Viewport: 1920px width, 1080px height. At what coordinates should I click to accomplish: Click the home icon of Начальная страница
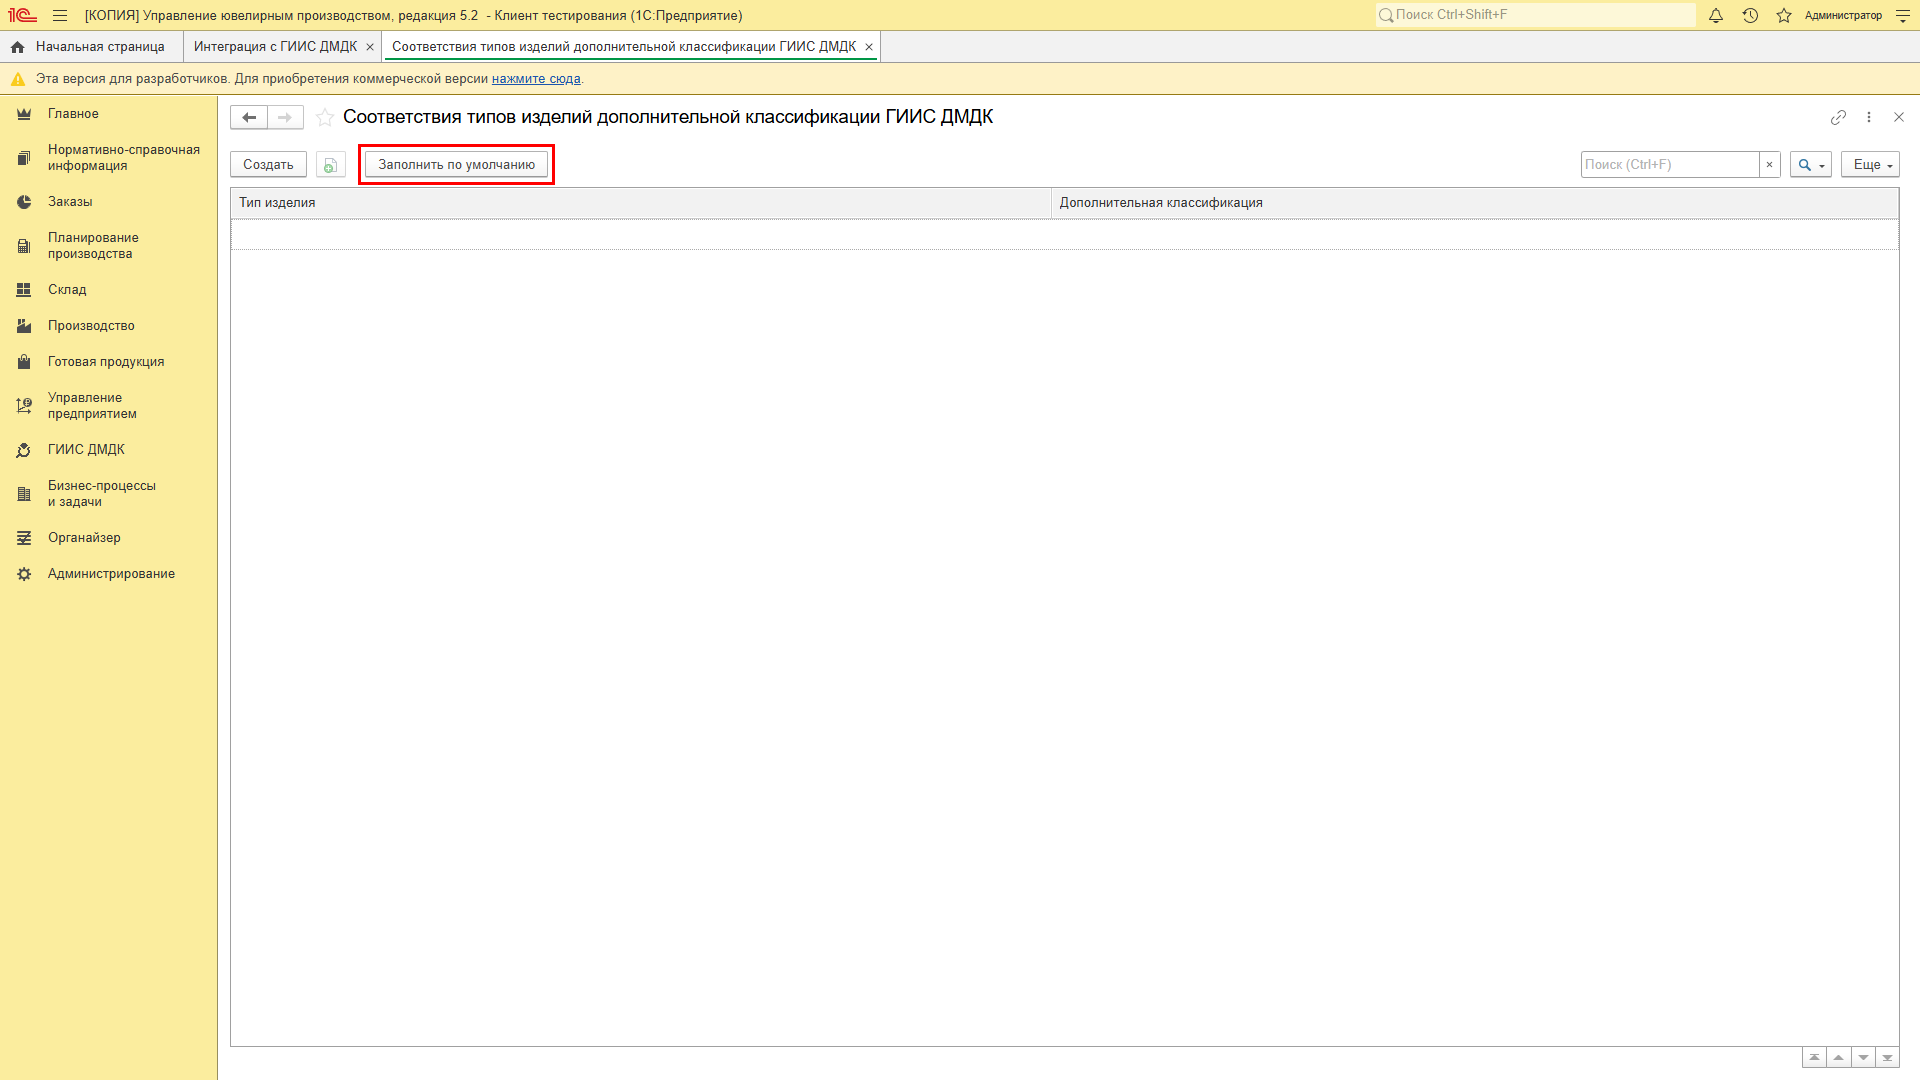17,47
